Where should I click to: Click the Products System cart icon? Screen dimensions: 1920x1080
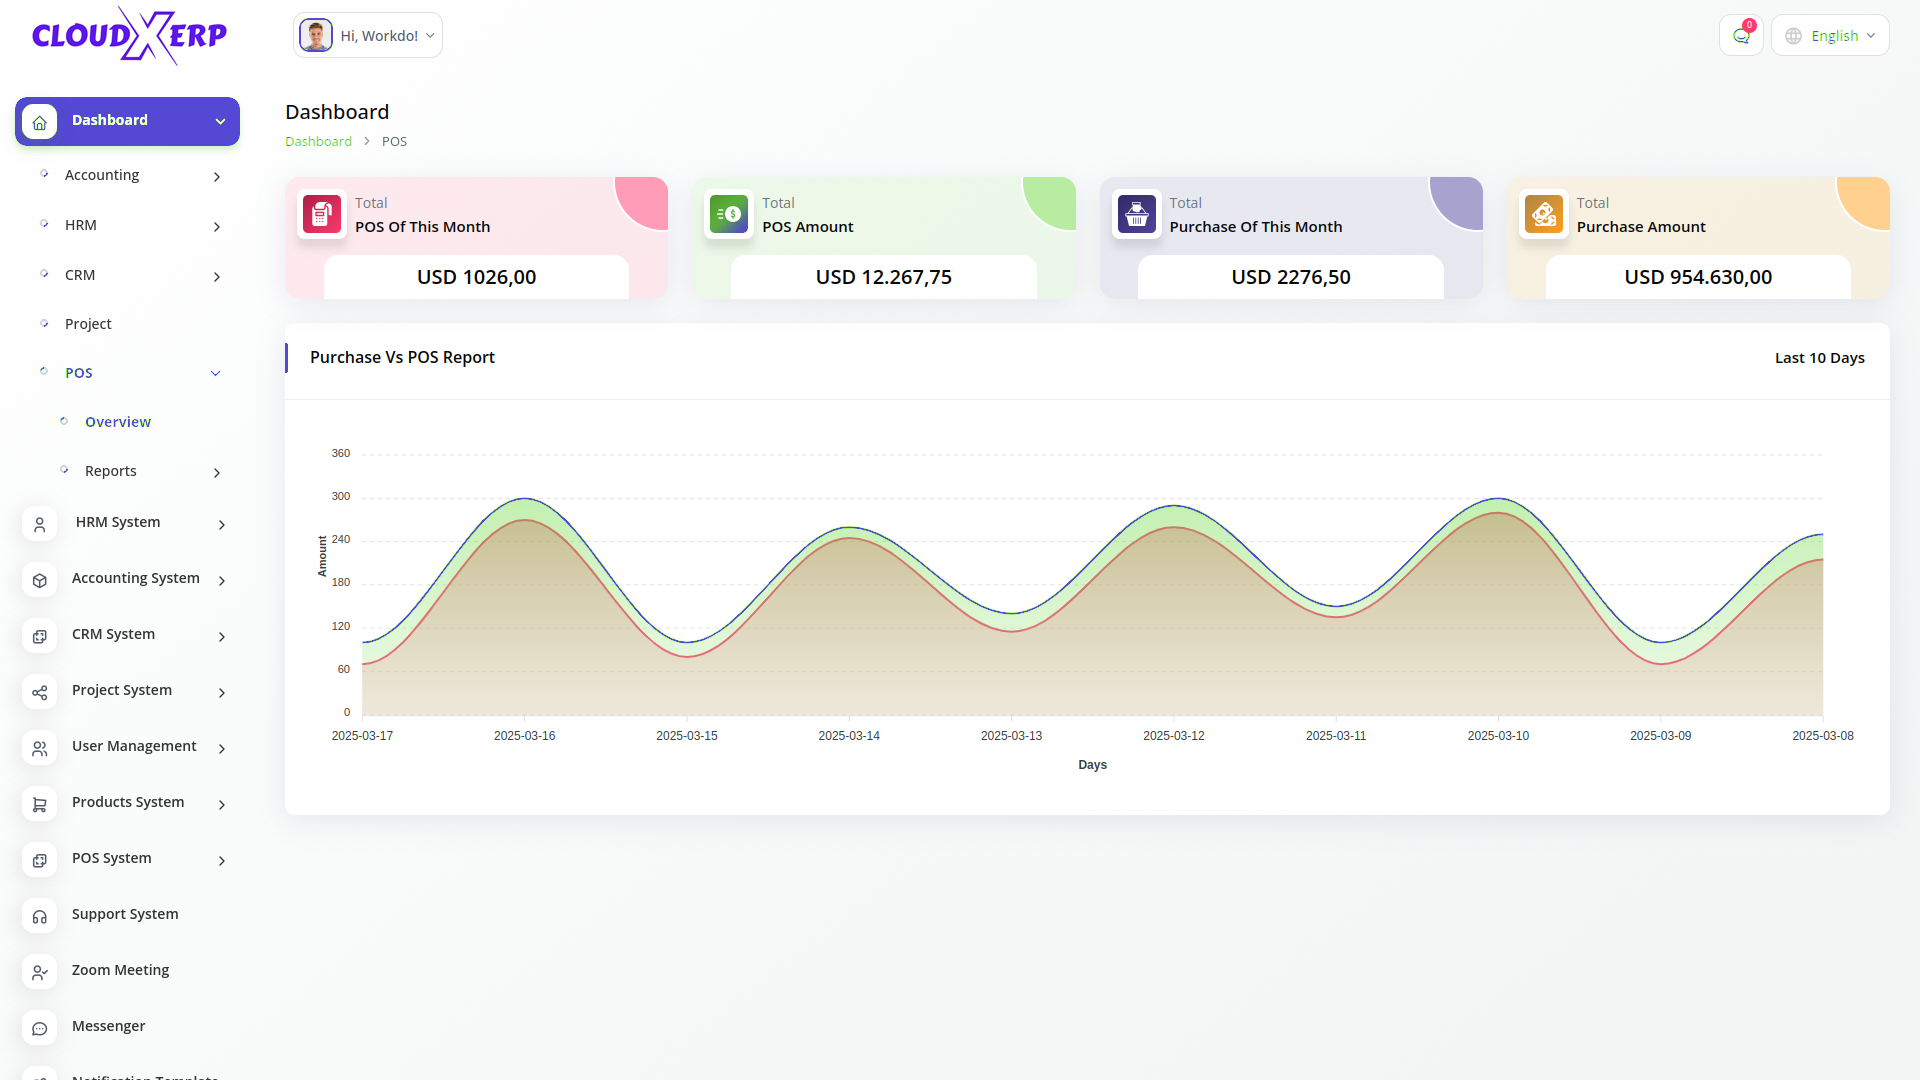coord(40,804)
